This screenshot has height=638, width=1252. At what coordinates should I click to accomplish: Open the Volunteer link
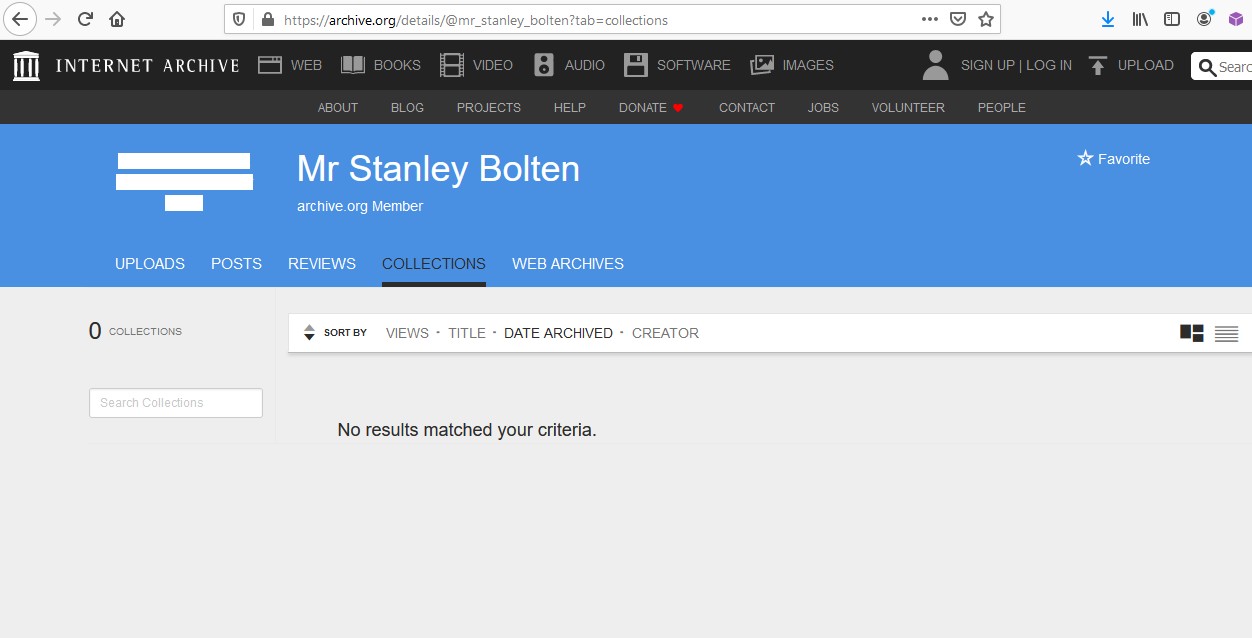click(908, 107)
